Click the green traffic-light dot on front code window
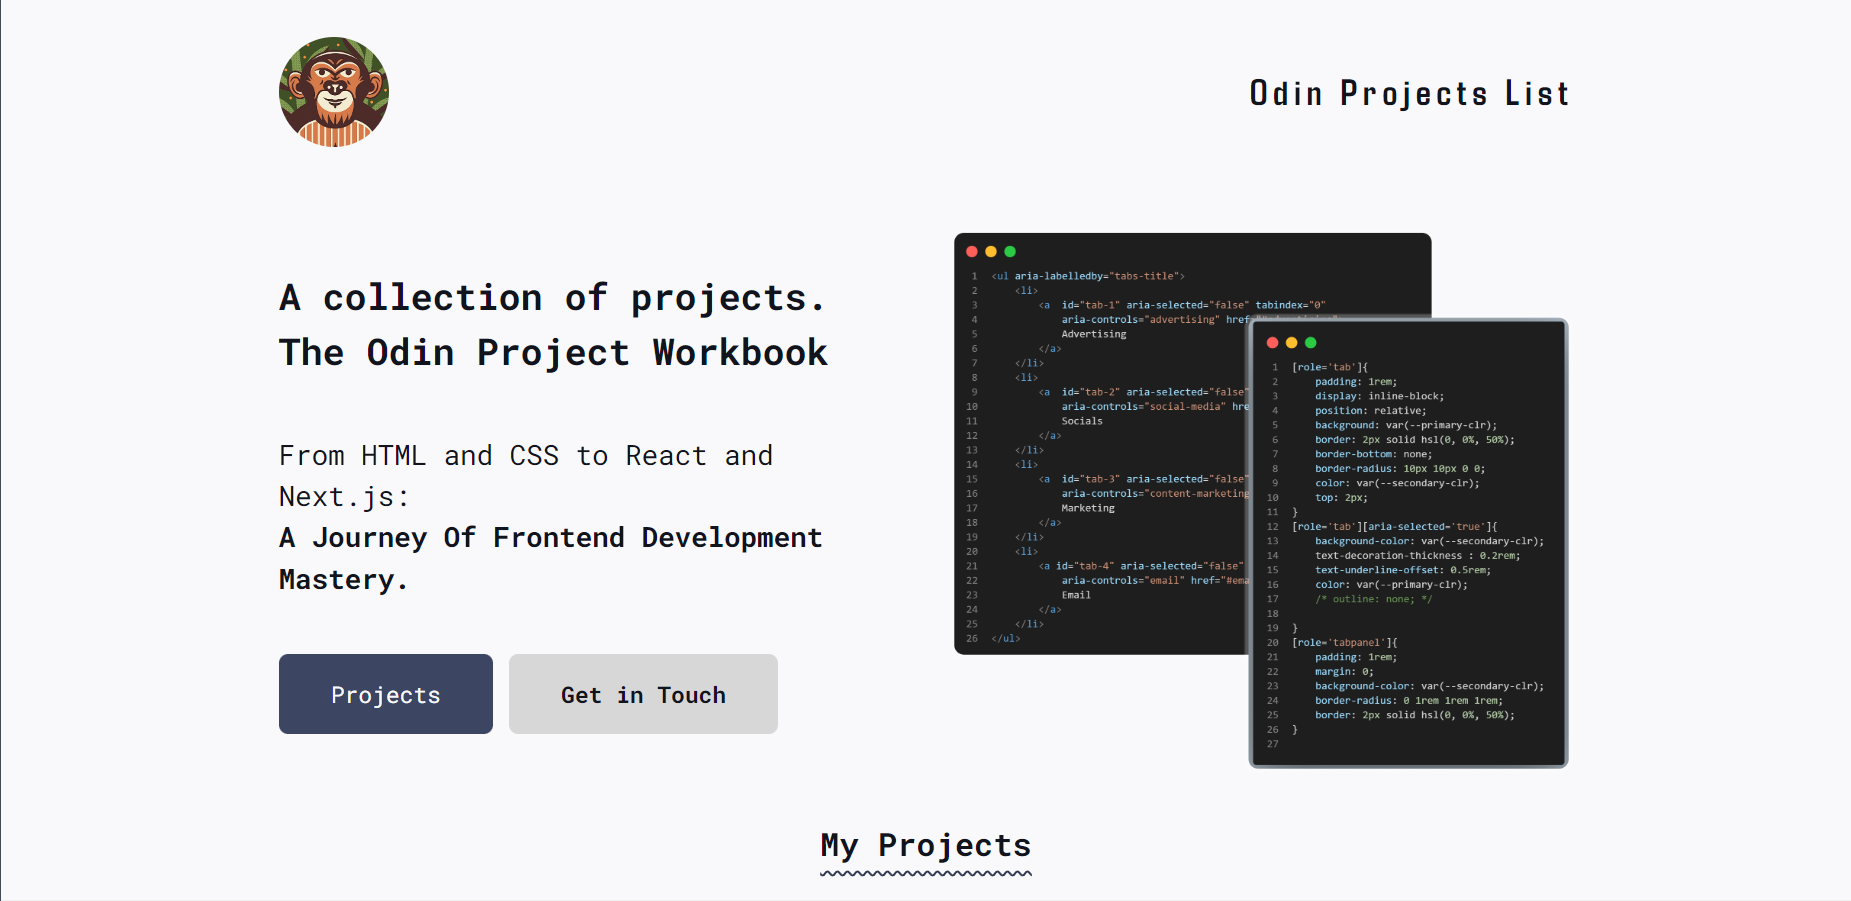This screenshot has width=1851, height=901. point(1309,342)
